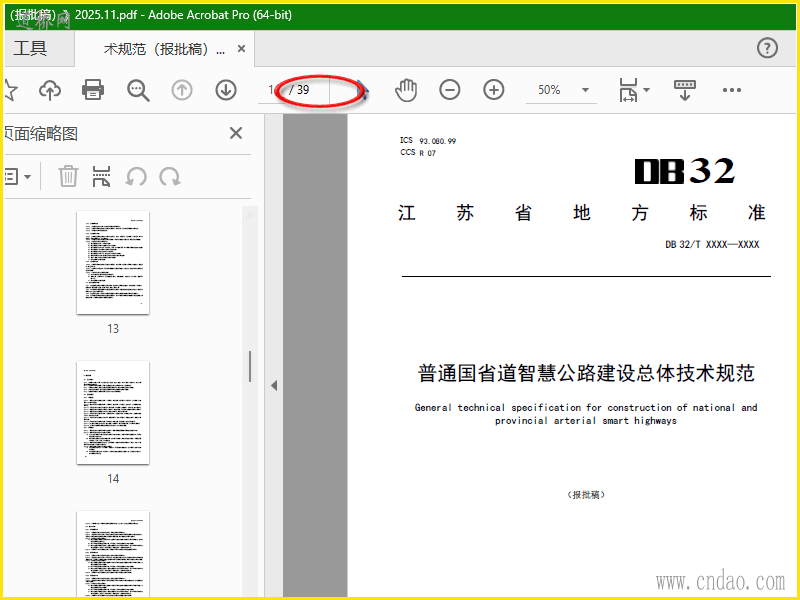This screenshot has width=800, height=600.
Task: Click the CCS R 07 text
Action: point(418,153)
